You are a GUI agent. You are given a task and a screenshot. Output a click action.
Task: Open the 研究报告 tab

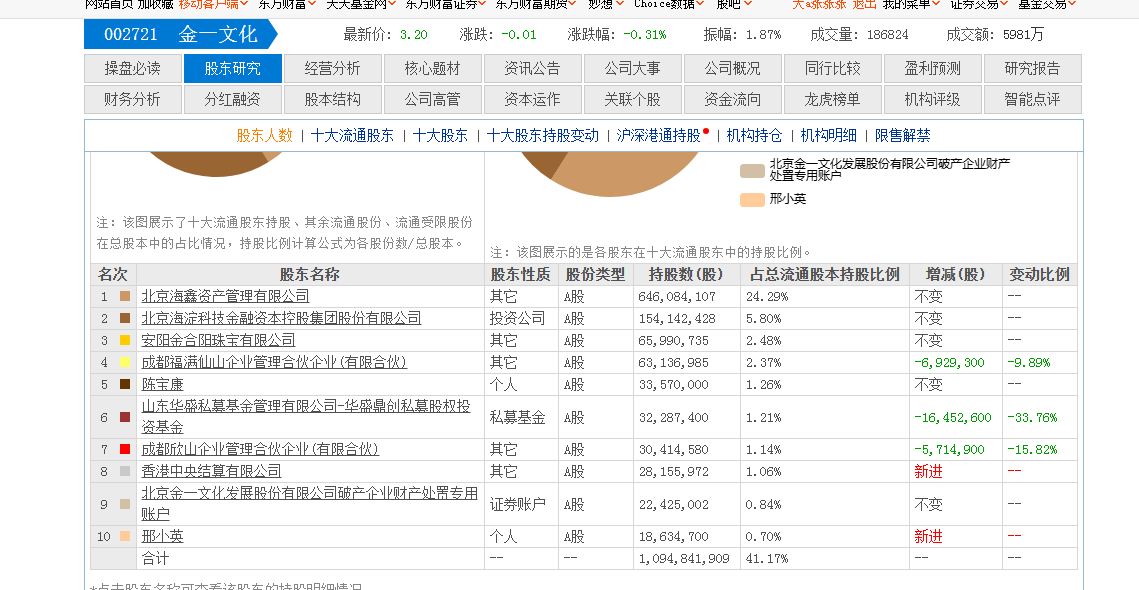click(x=1032, y=69)
